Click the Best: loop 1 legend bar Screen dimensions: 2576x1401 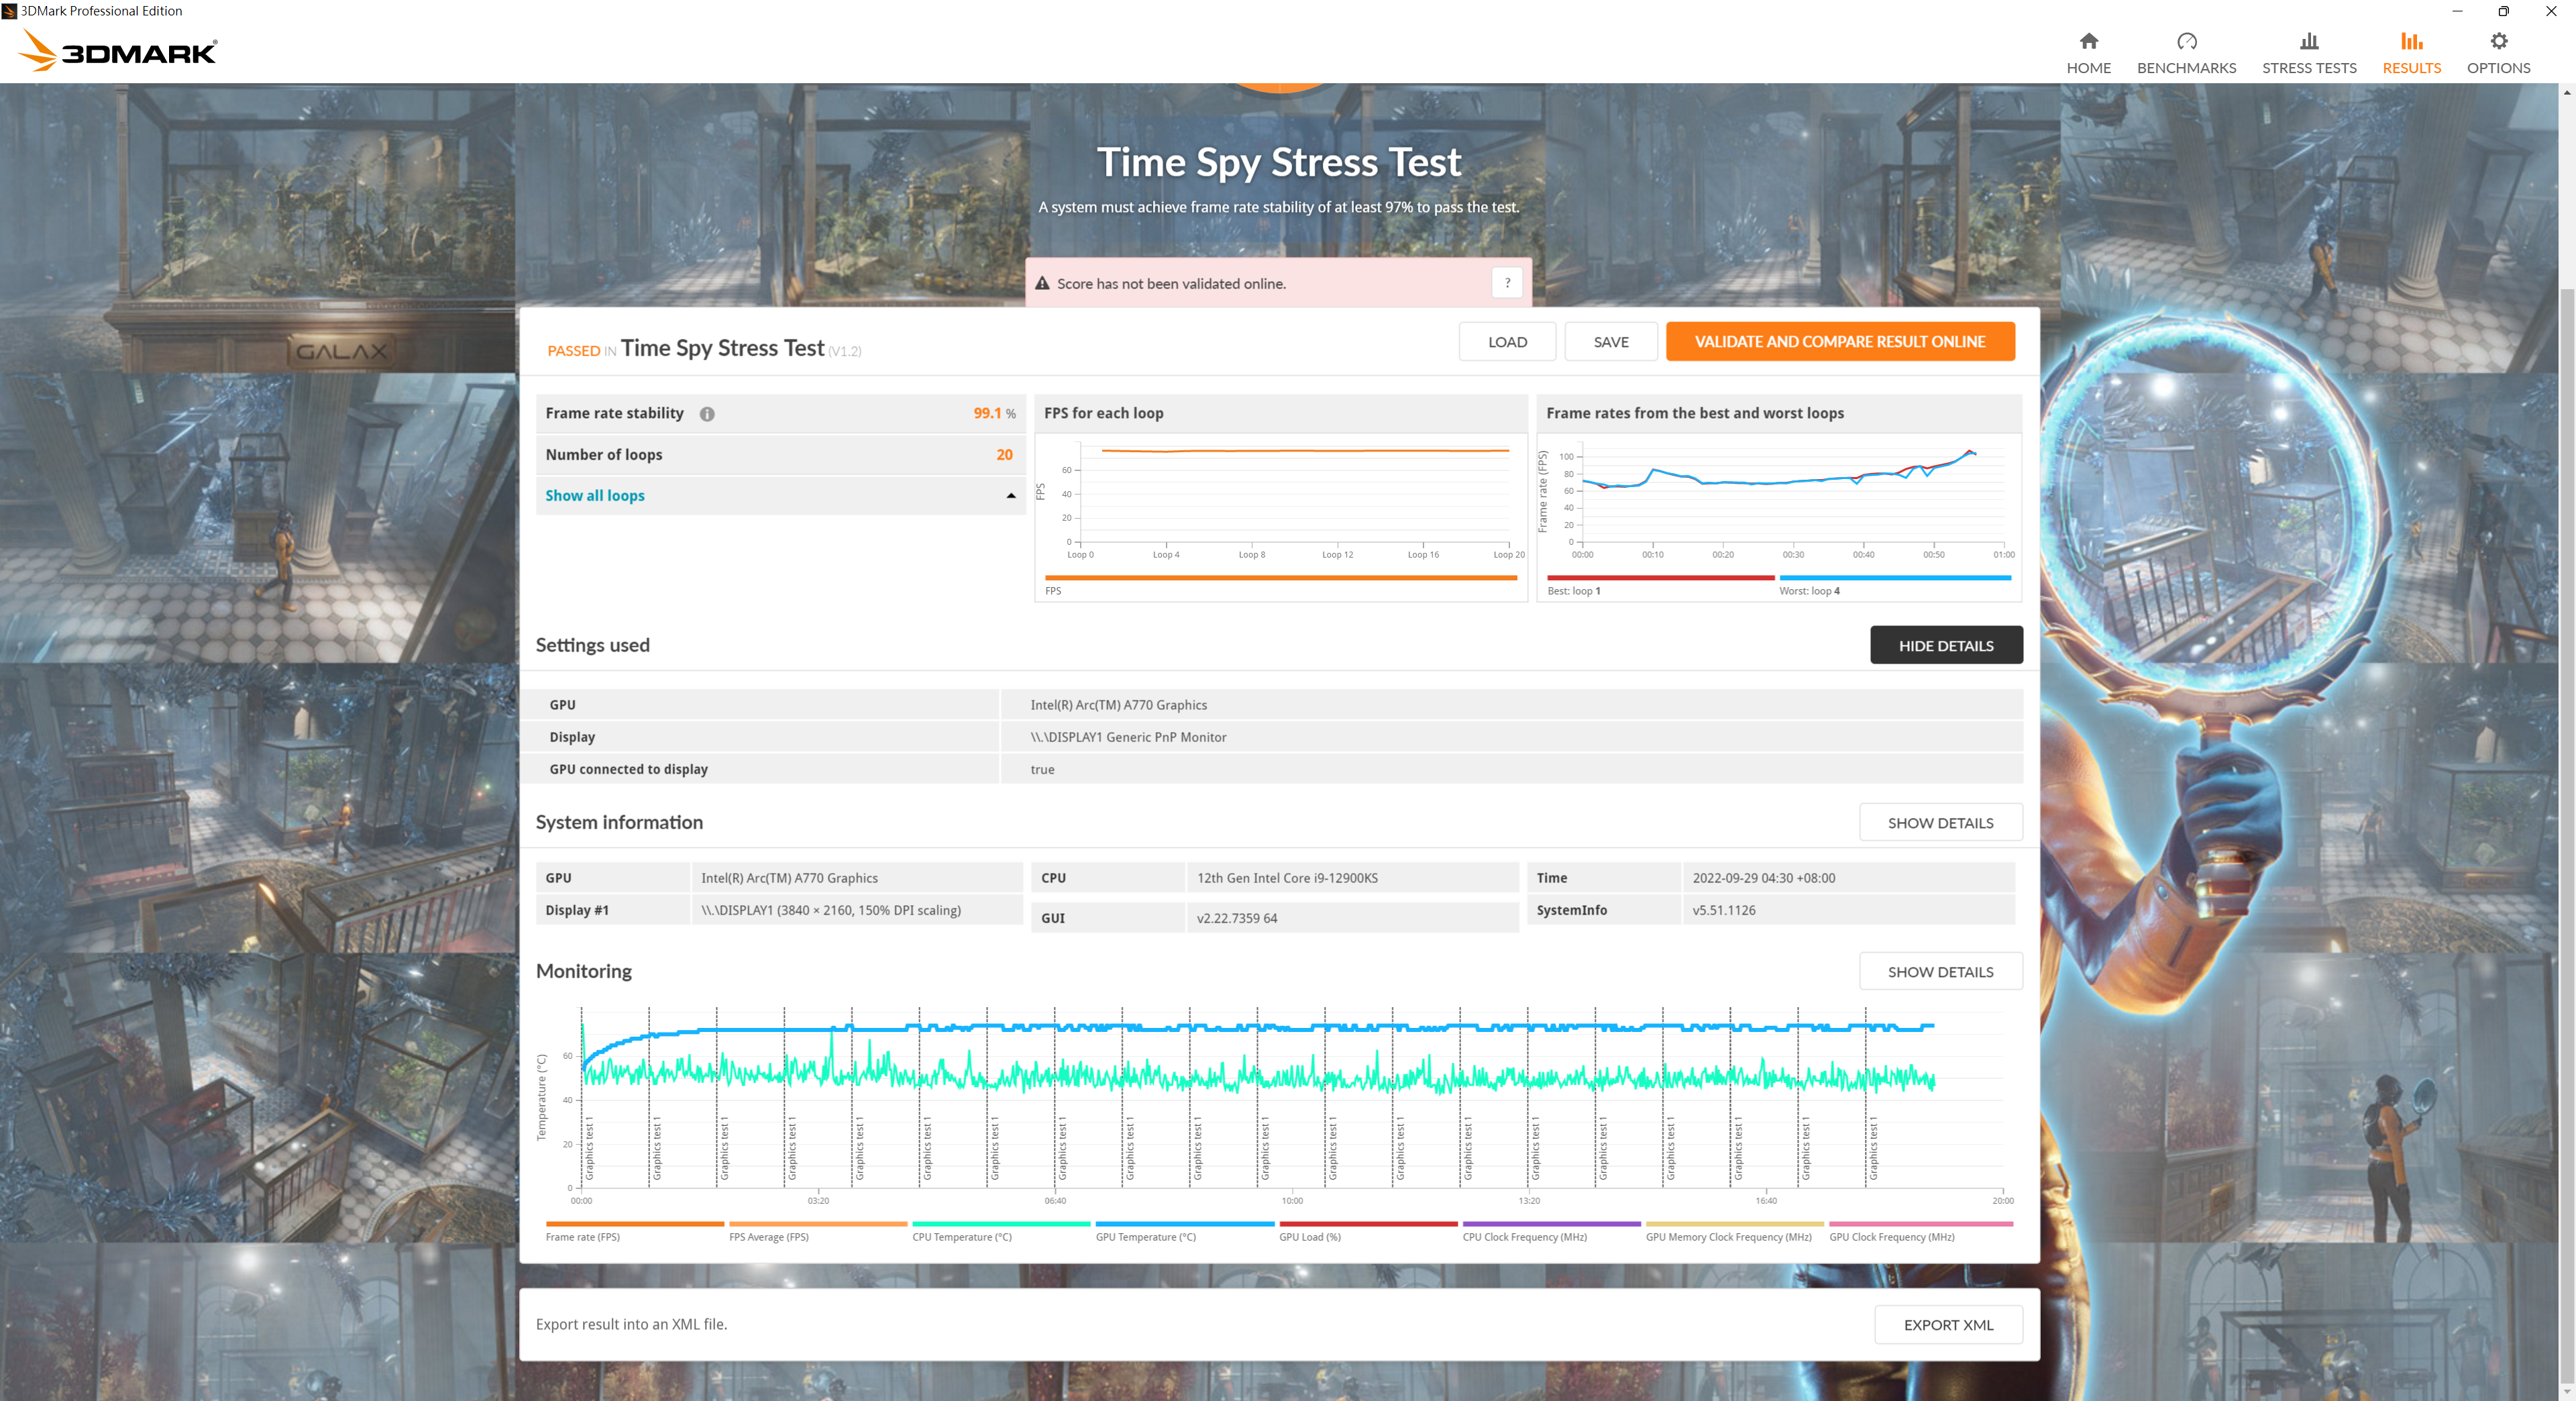click(1660, 578)
